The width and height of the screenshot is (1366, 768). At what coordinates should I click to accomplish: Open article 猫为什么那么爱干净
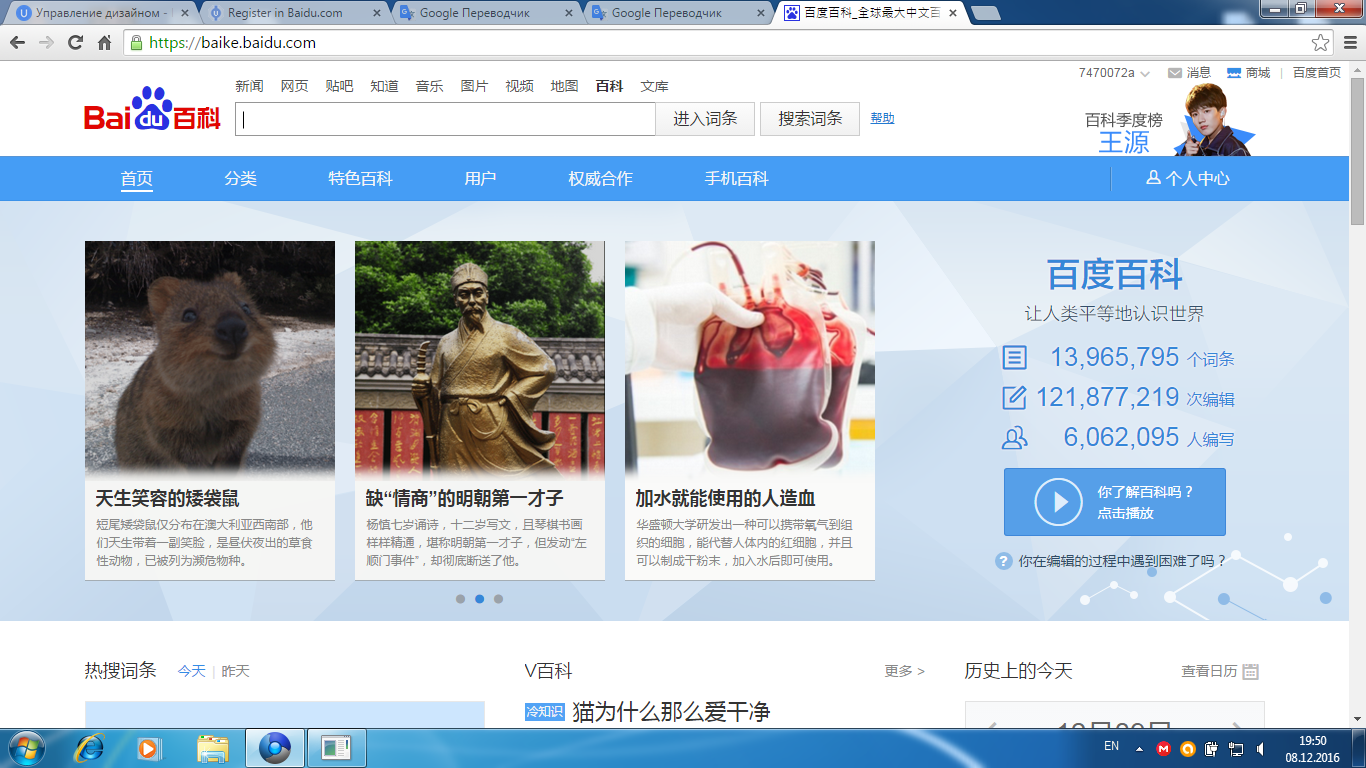(x=671, y=712)
